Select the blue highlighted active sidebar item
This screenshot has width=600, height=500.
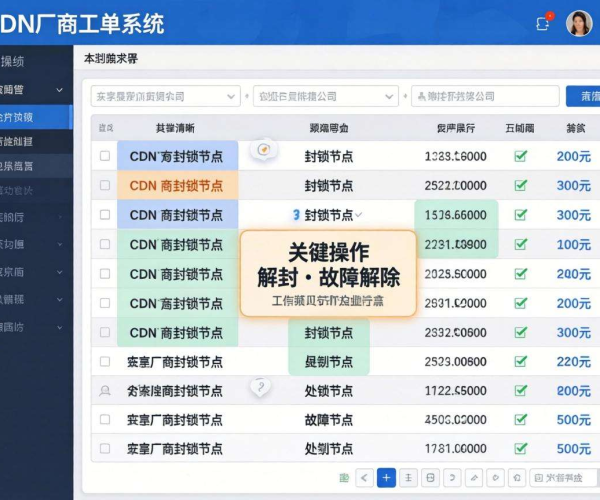pos(36,117)
